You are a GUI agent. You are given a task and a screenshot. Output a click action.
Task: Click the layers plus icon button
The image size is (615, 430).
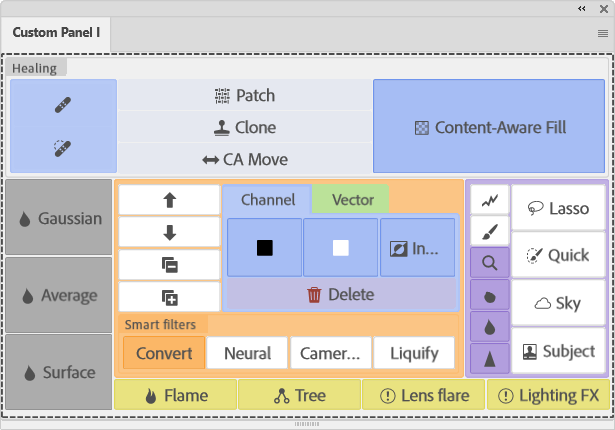(x=169, y=297)
